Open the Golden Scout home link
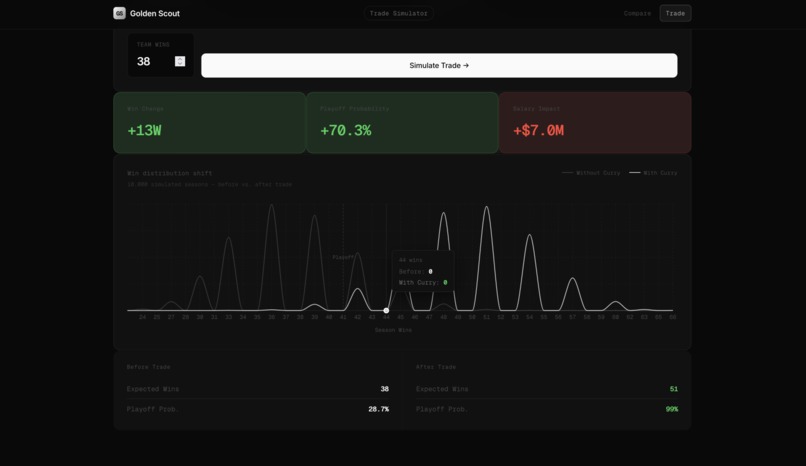The height and width of the screenshot is (466, 806). (x=146, y=13)
